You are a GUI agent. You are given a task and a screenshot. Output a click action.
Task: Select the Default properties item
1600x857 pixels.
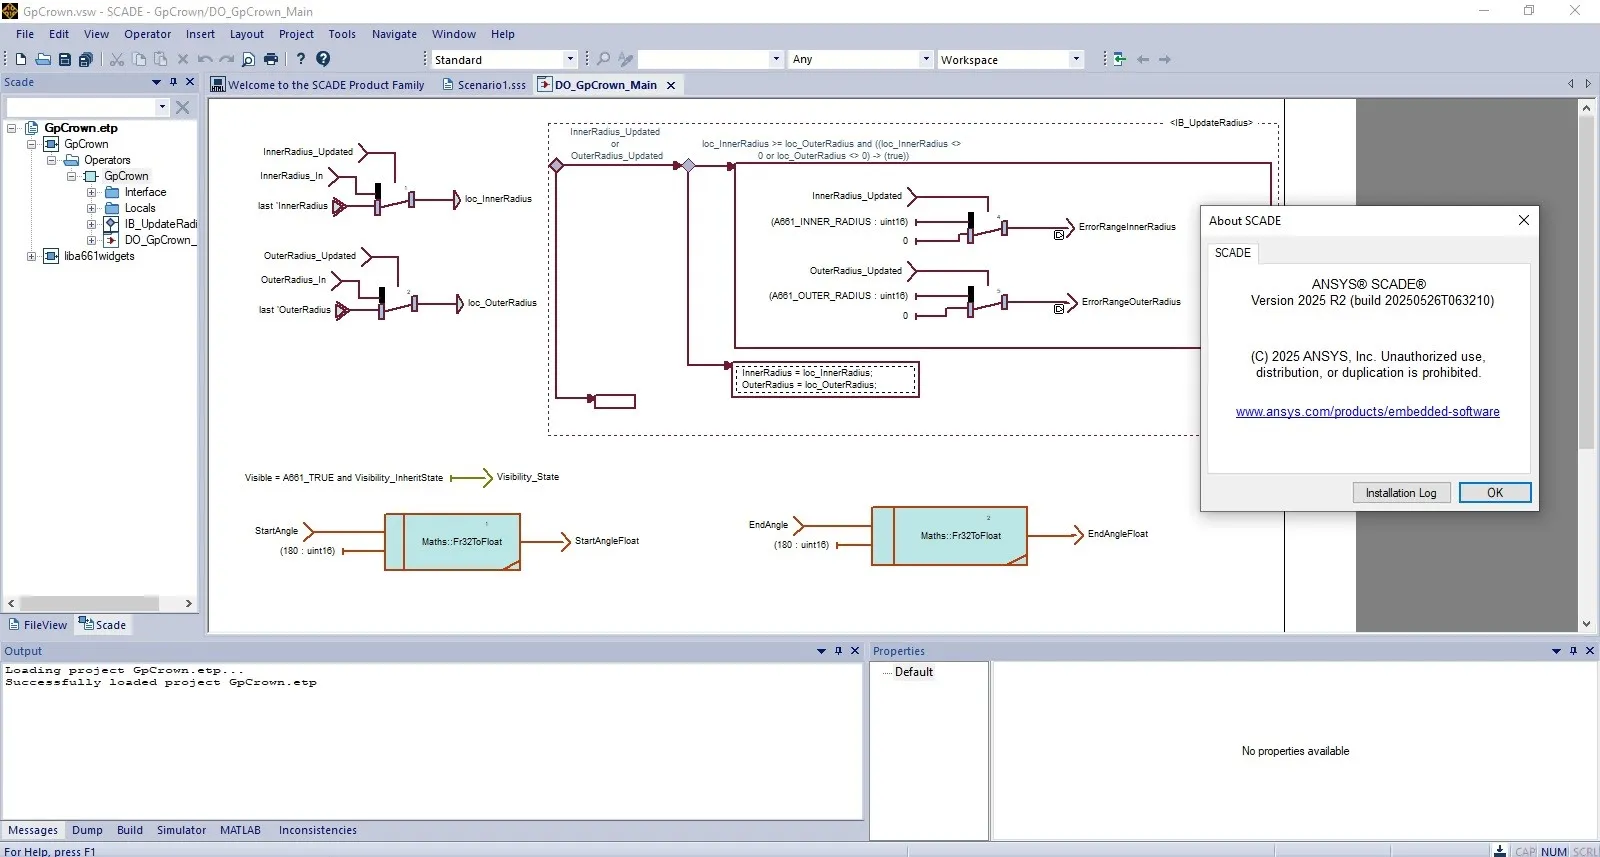(x=913, y=672)
